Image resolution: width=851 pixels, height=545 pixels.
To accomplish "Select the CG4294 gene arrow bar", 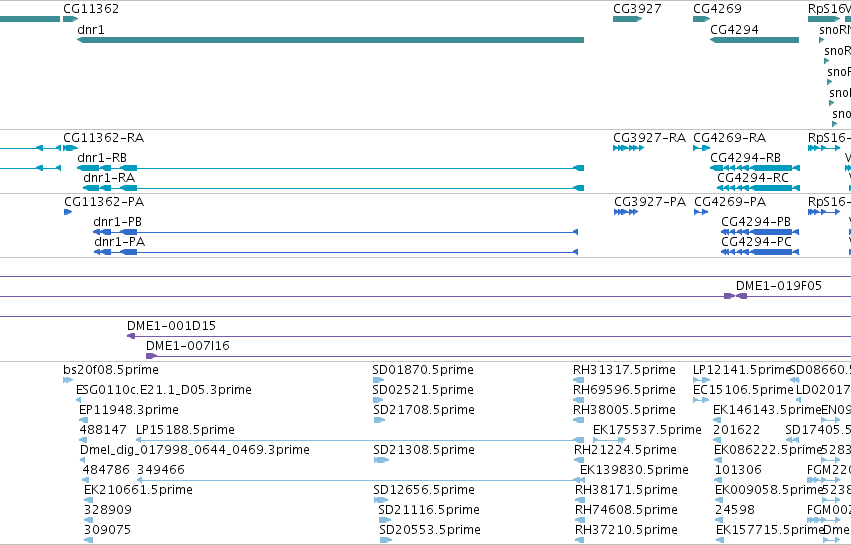I will 754,40.
